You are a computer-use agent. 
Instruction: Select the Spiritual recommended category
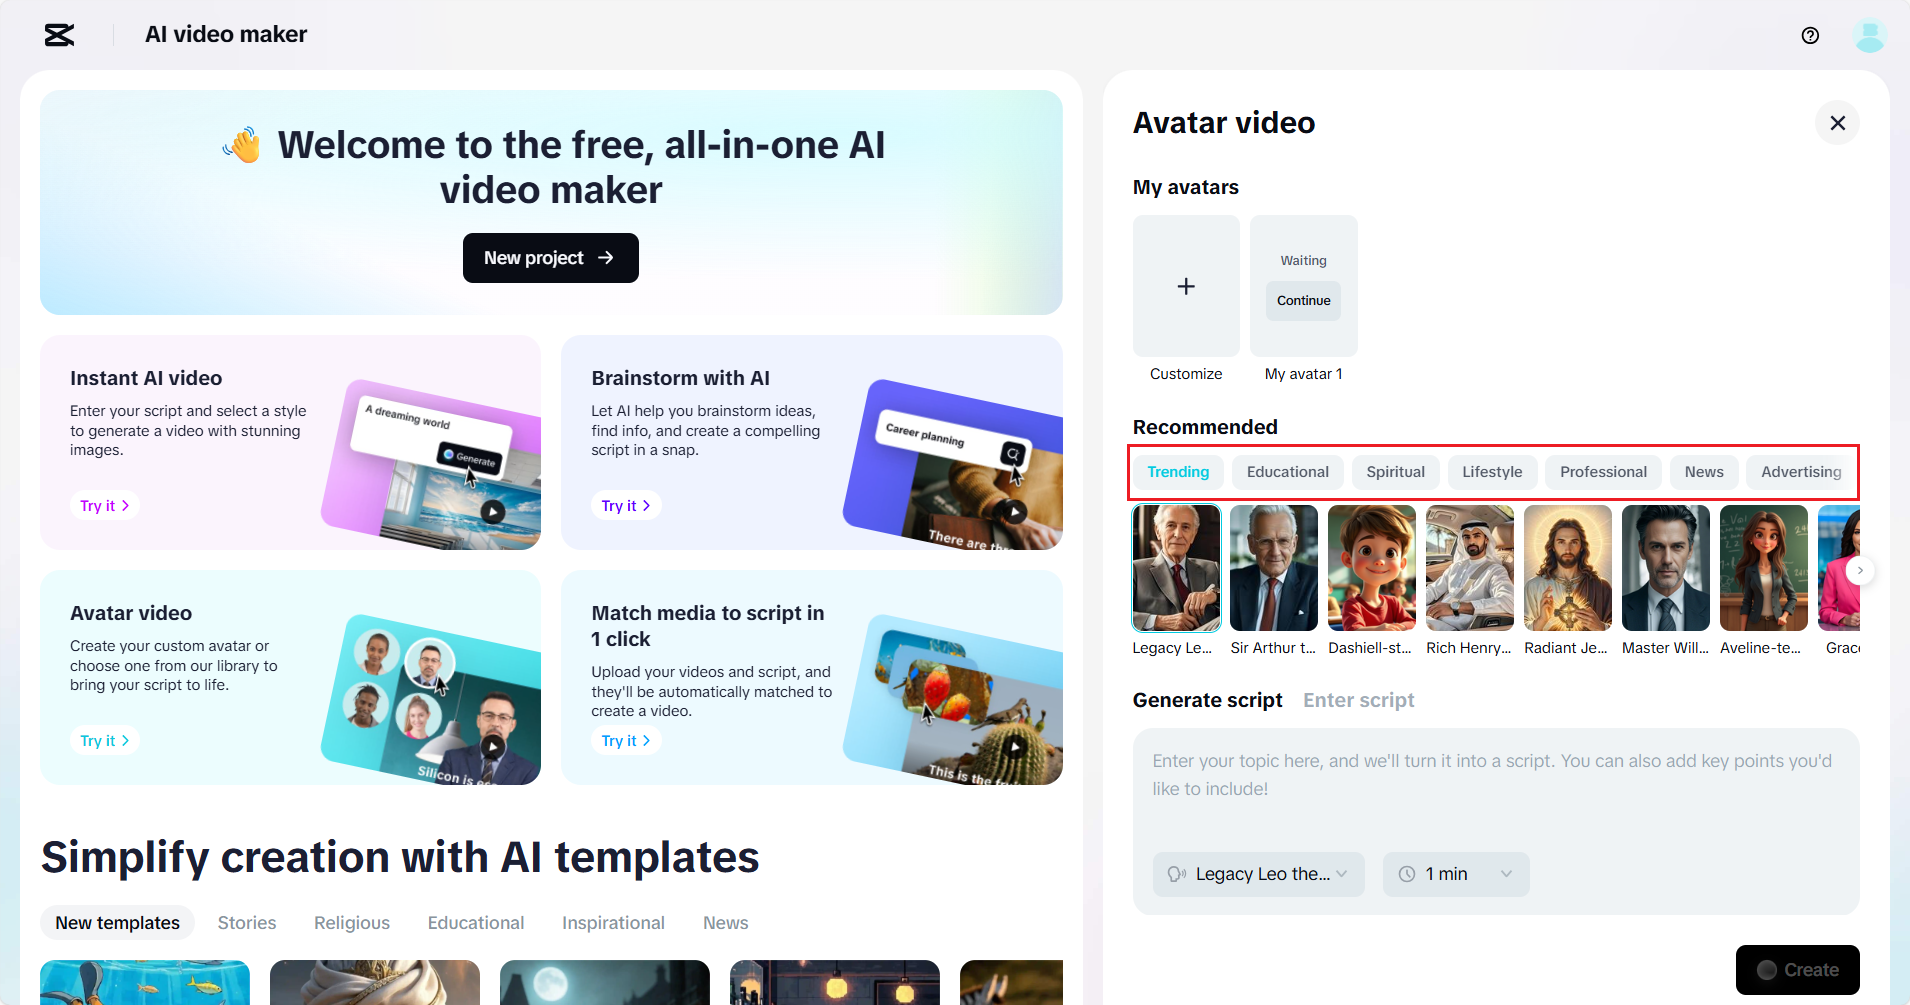click(x=1395, y=471)
